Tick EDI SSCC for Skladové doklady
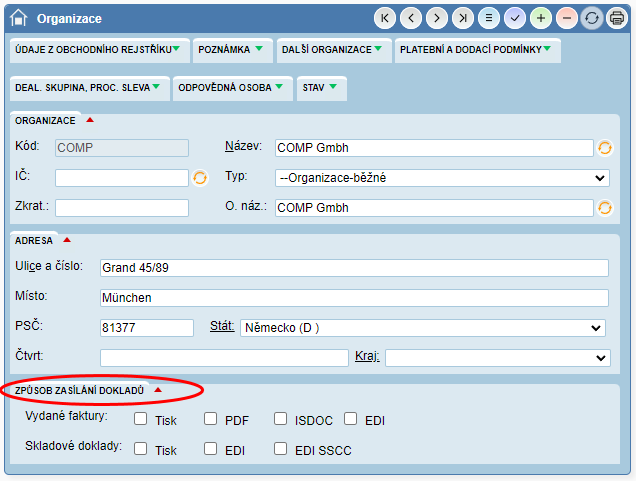The image size is (636, 481). pyautogui.click(x=281, y=449)
